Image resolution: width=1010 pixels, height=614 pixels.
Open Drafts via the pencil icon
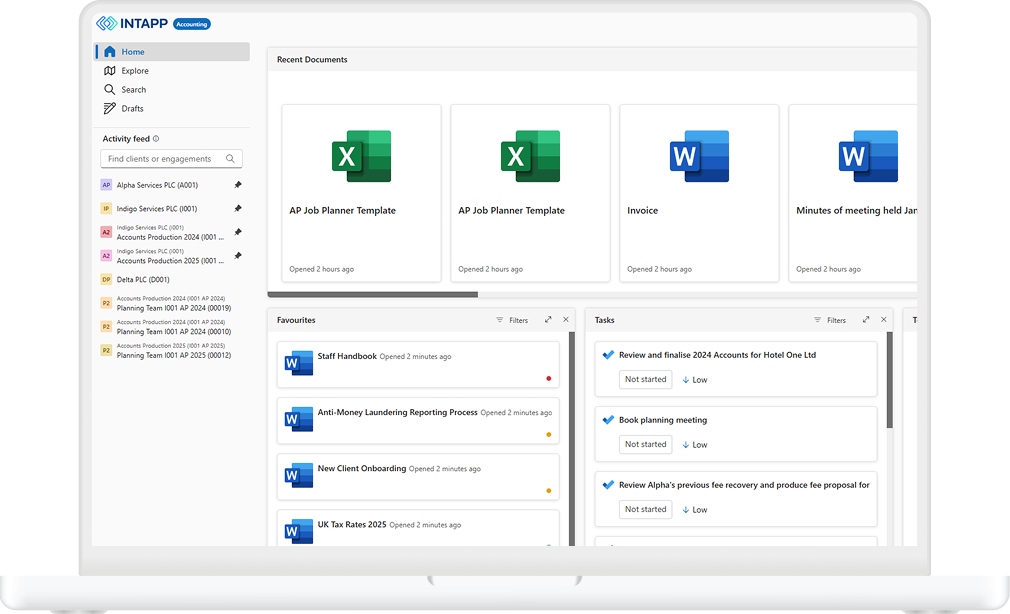110,108
